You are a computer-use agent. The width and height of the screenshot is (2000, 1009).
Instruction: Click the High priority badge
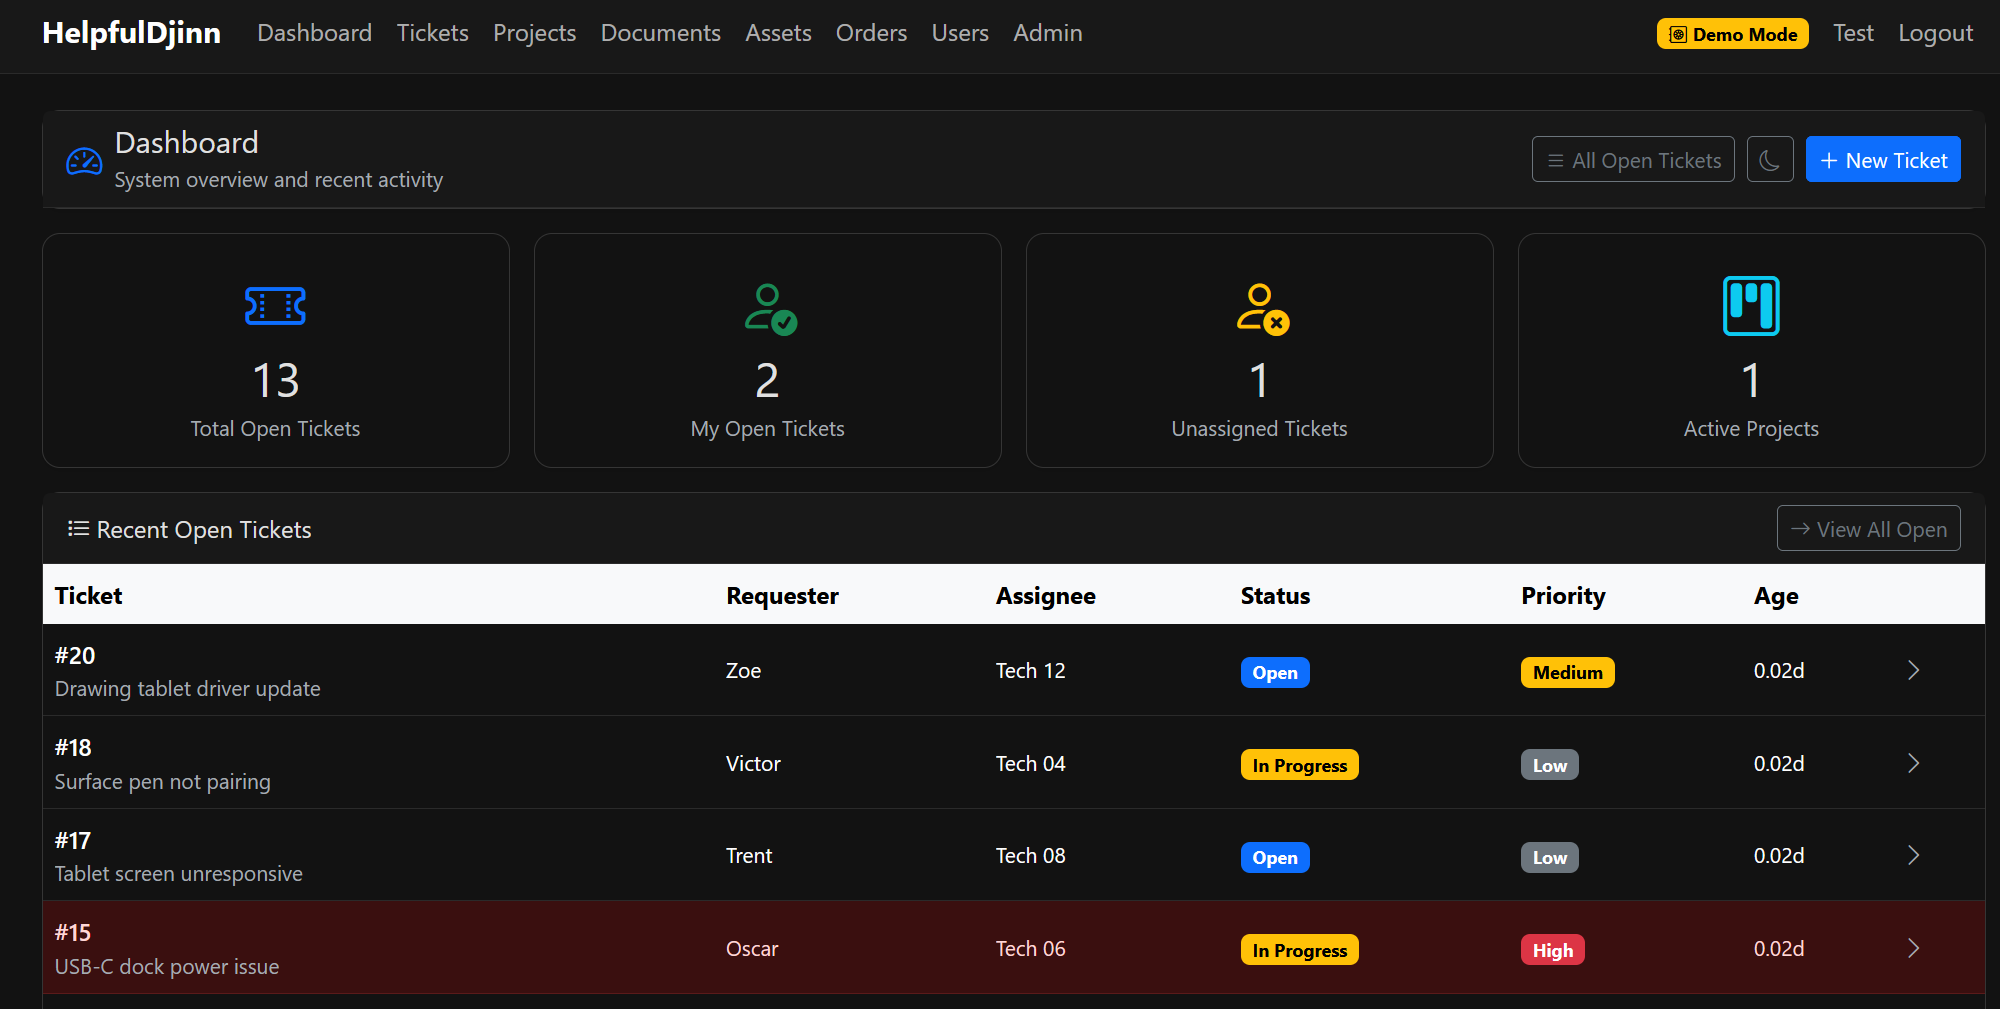(1552, 950)
